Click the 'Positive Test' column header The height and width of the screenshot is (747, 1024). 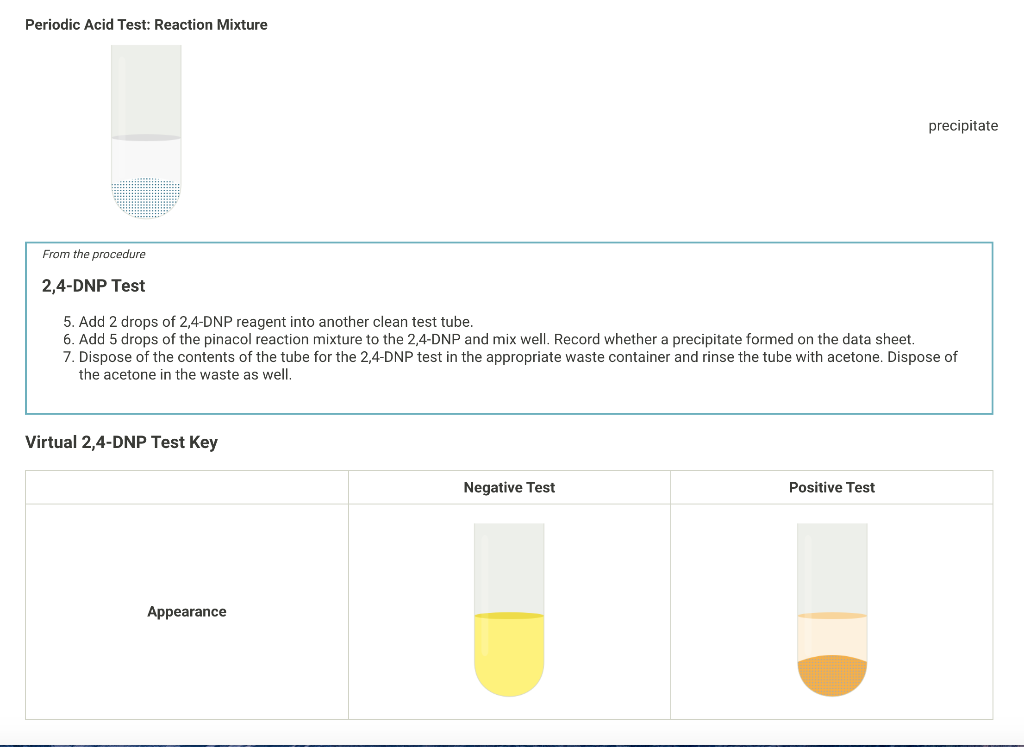click(x=832, y=487)
